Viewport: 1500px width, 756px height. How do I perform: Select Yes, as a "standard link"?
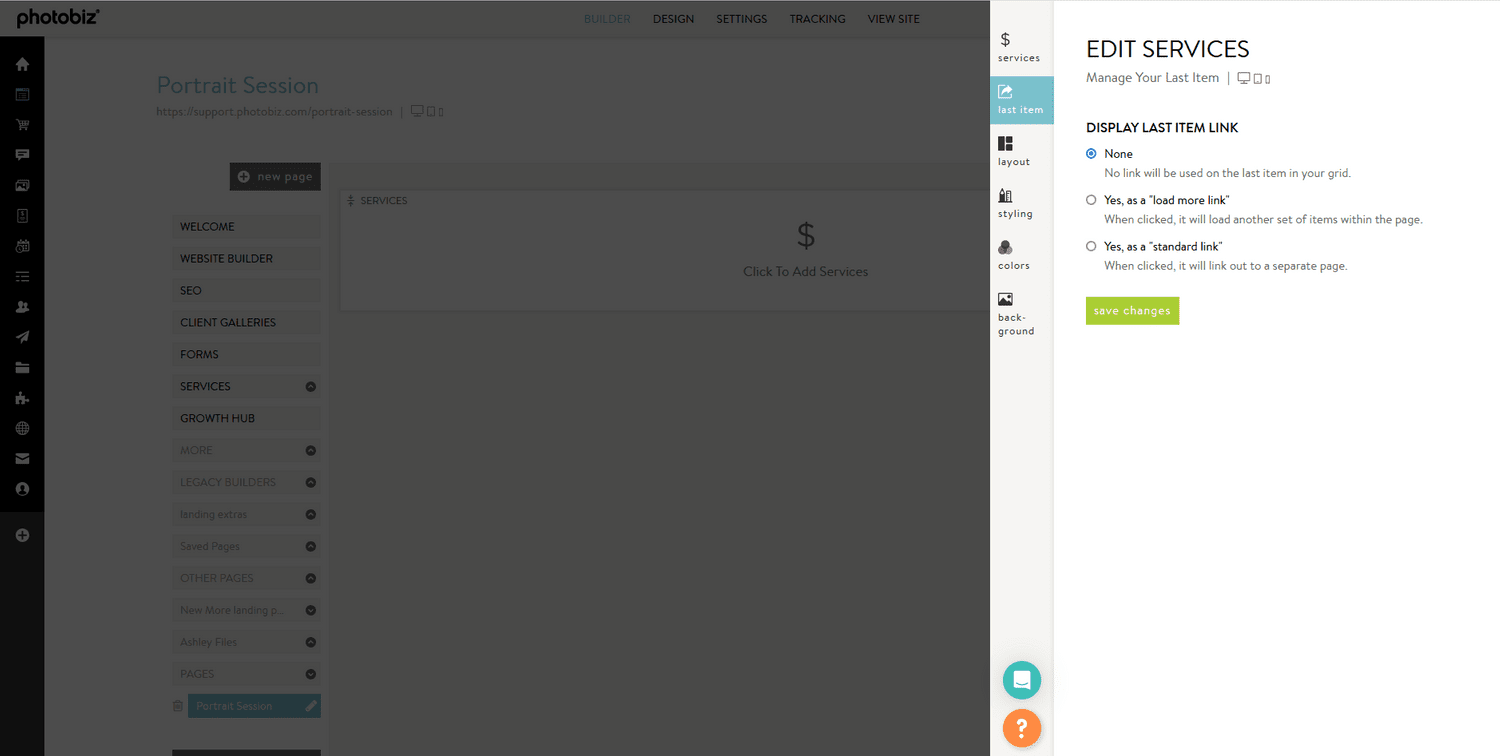click(x=1091, y=246)
